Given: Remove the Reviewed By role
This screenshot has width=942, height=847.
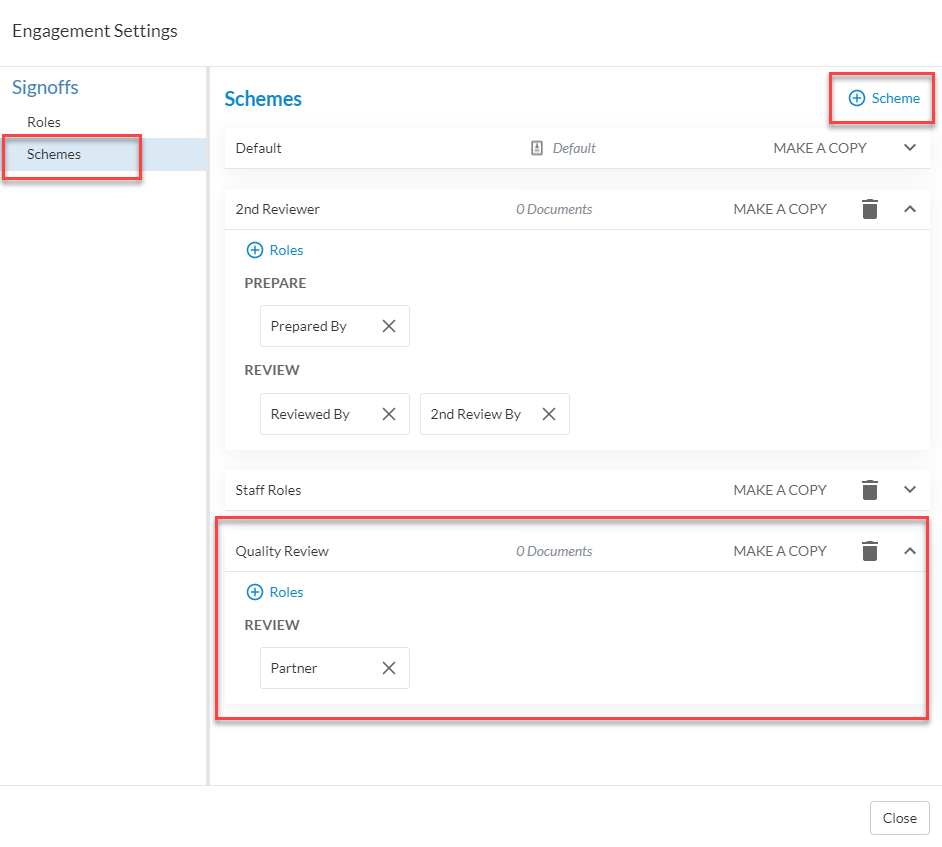Looking at the screenshot, I should [389, 414].
